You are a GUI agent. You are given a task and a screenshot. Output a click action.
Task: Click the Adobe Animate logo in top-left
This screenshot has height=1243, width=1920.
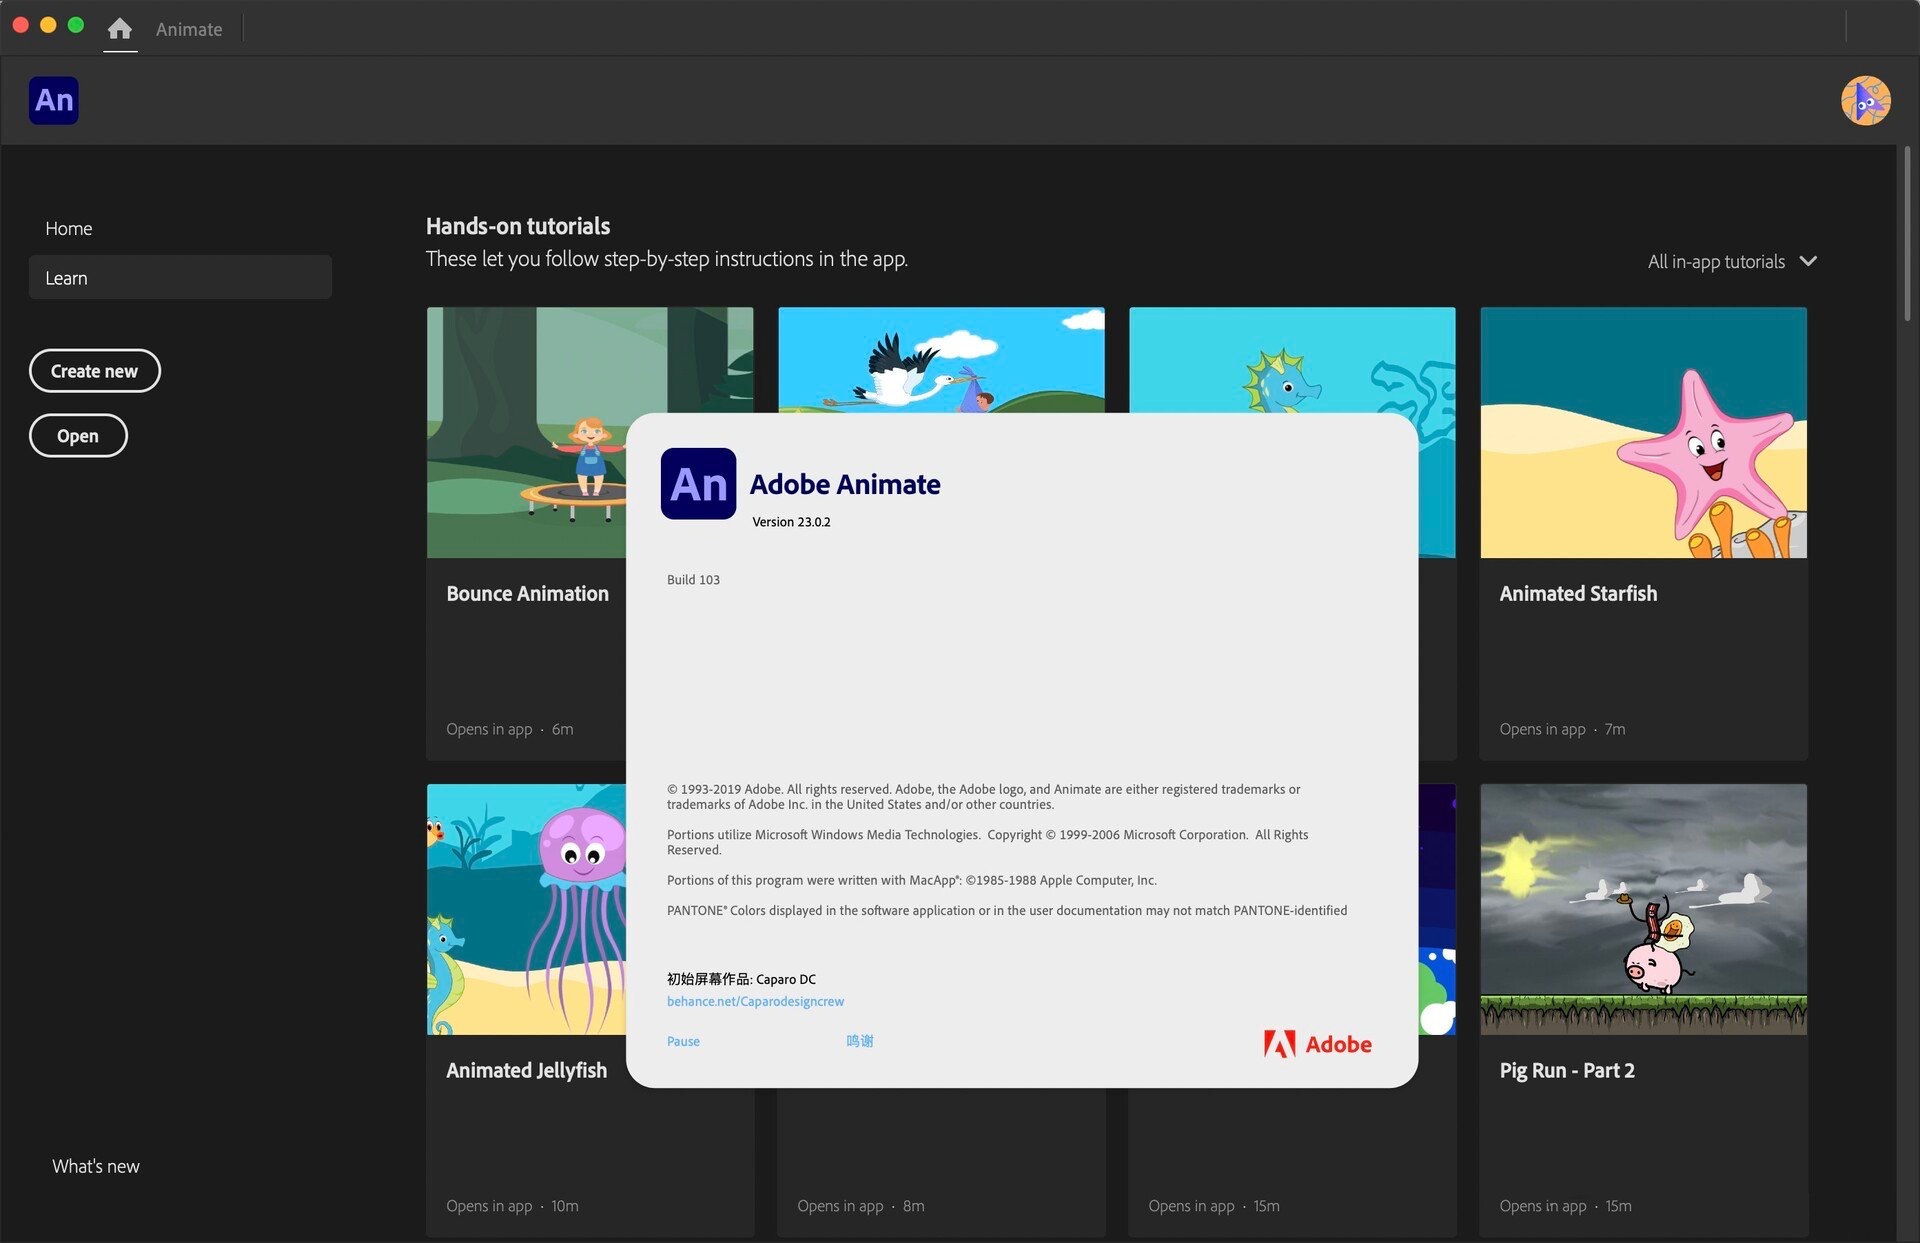pyautogui.click(x=53, y=100)
